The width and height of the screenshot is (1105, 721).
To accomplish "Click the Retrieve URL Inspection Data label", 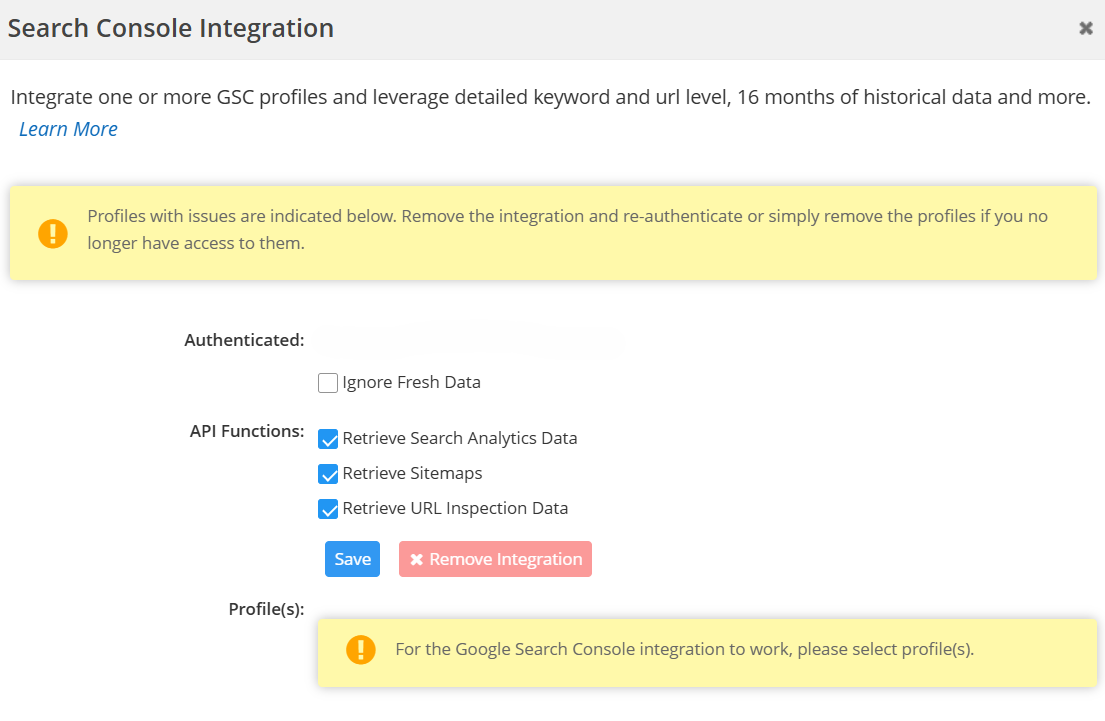I will pos(455,508).
